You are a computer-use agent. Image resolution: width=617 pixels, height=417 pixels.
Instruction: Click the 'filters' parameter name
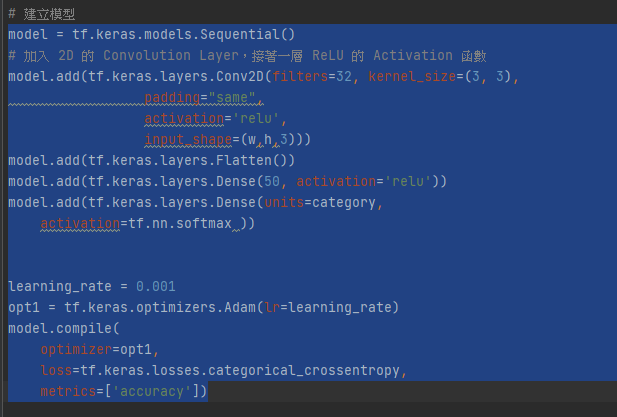coord(300,76)
